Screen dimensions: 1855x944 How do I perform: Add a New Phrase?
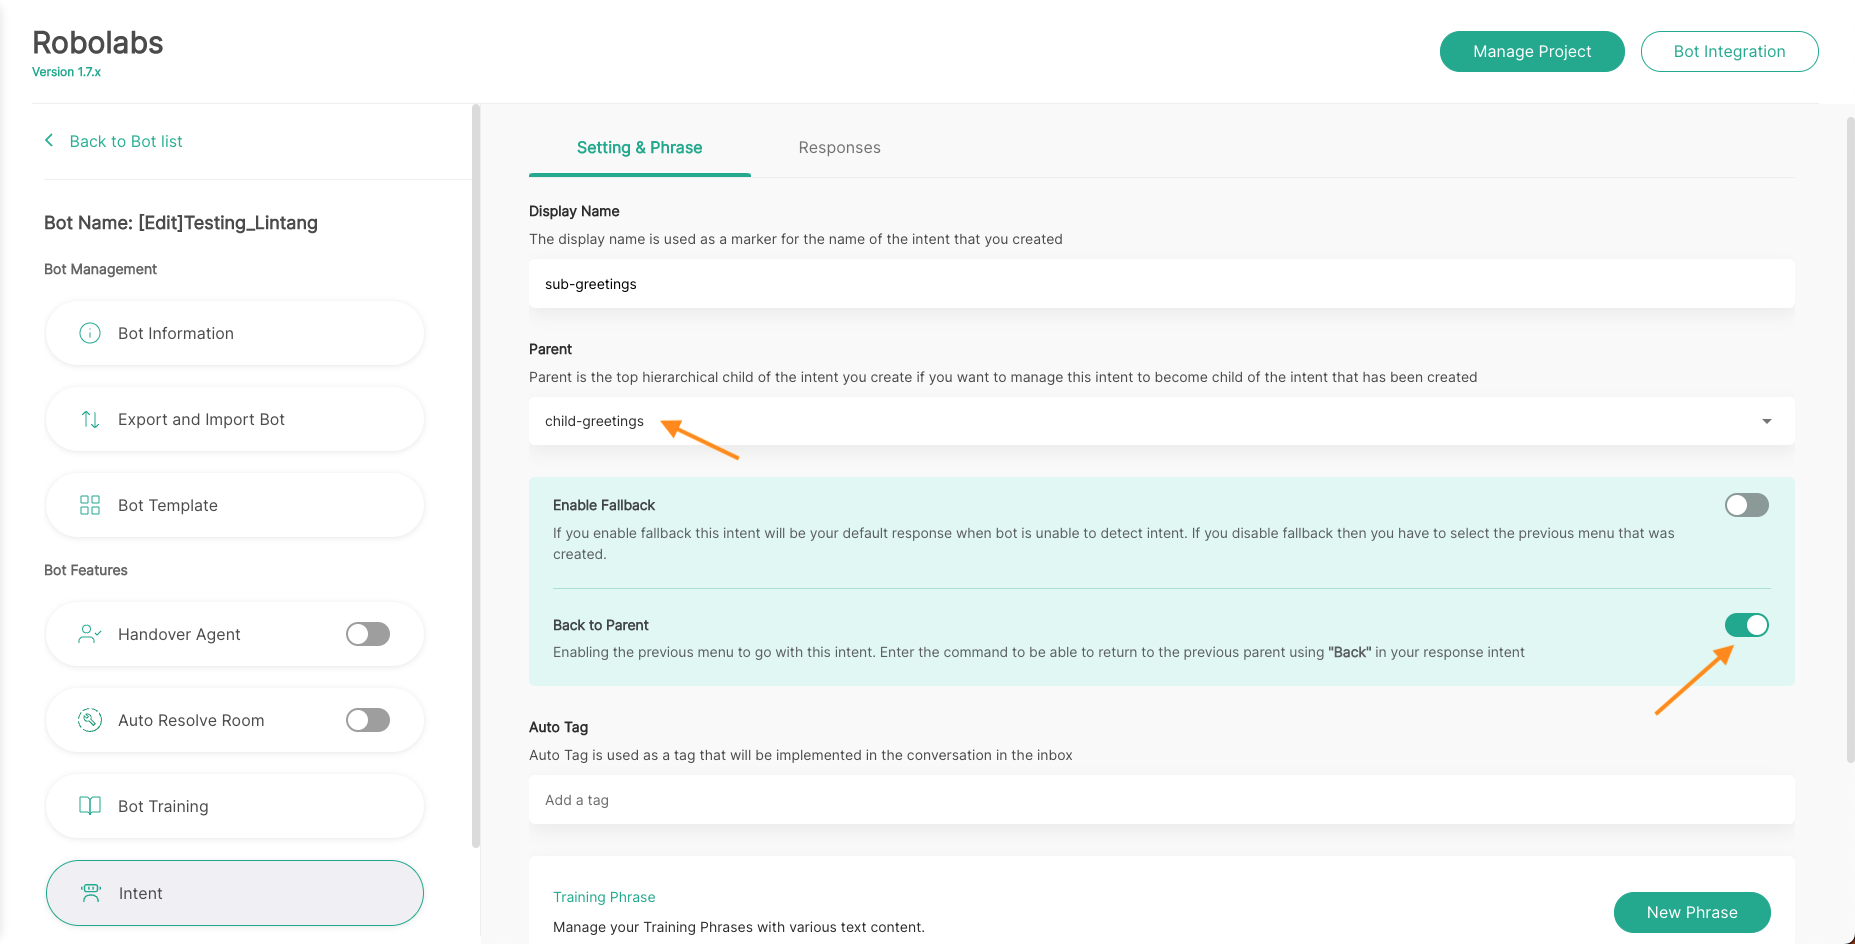(1691, 912)
